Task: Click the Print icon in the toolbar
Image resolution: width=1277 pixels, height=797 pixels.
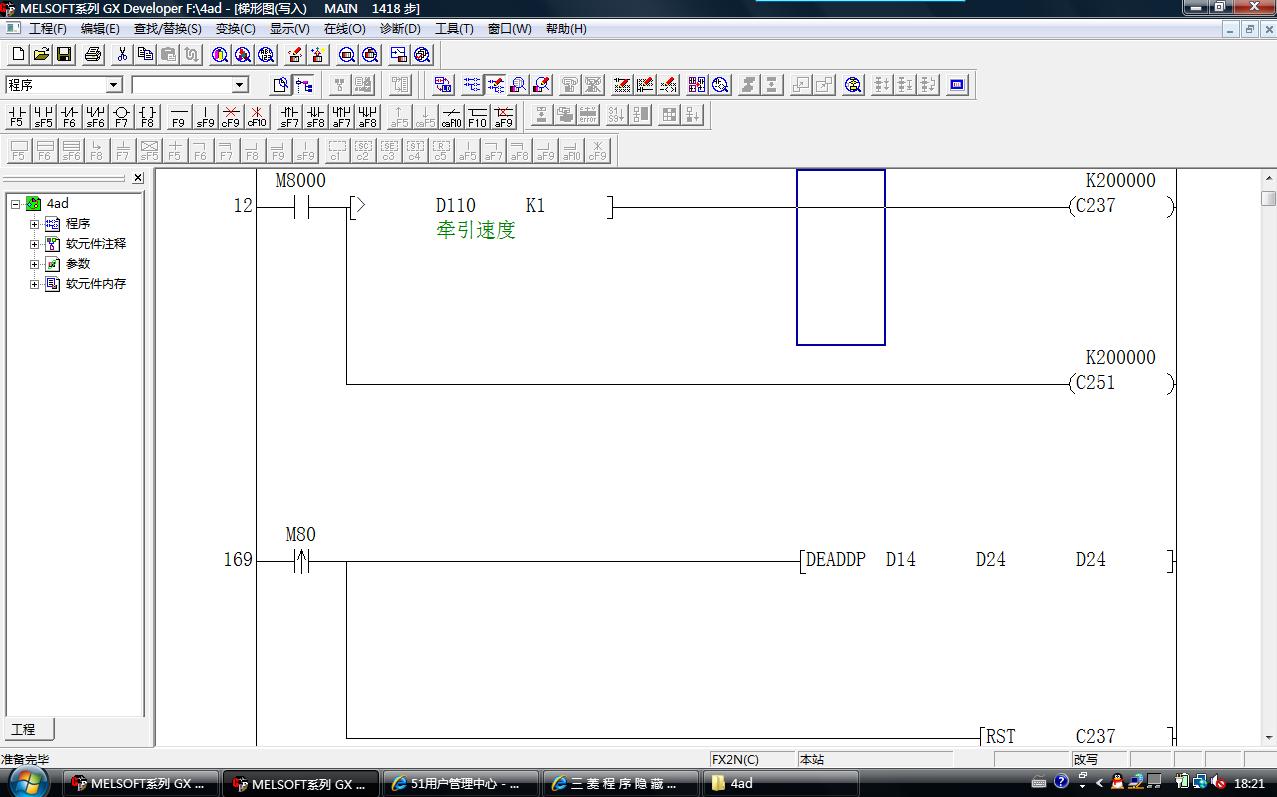Action: coord(93,54)
